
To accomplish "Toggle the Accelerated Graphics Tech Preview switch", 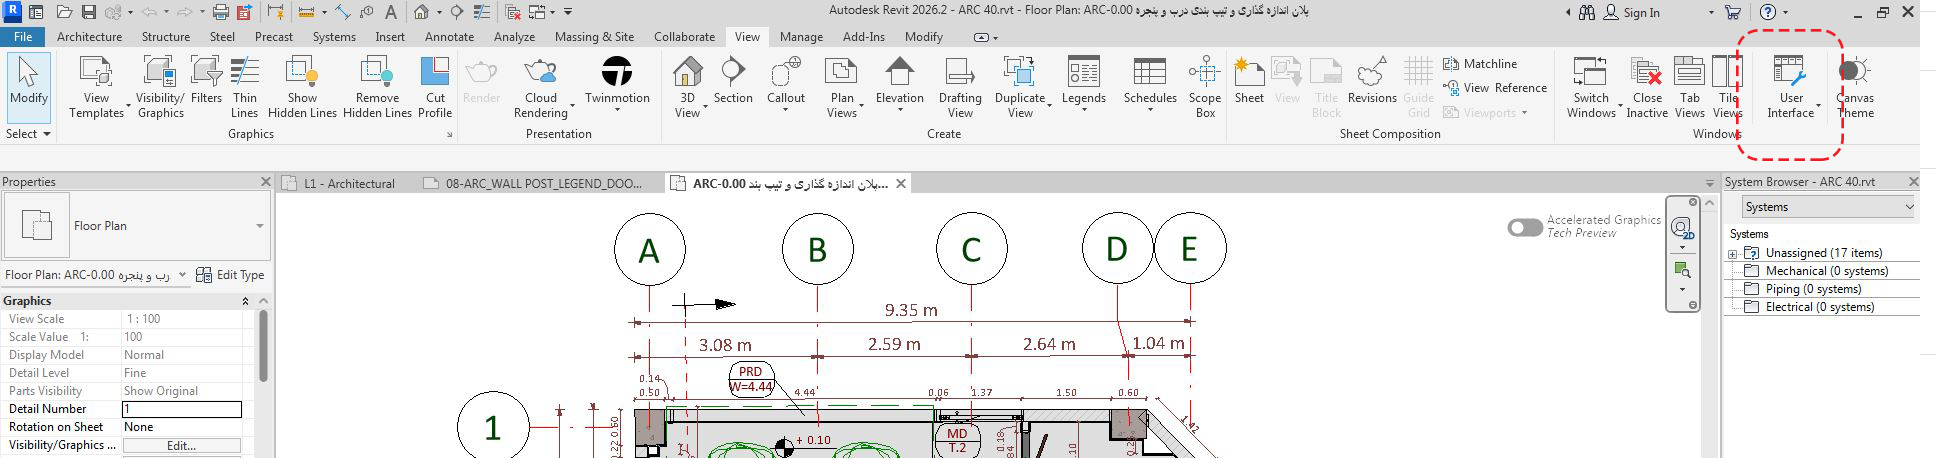I will tap(1524, 227).
